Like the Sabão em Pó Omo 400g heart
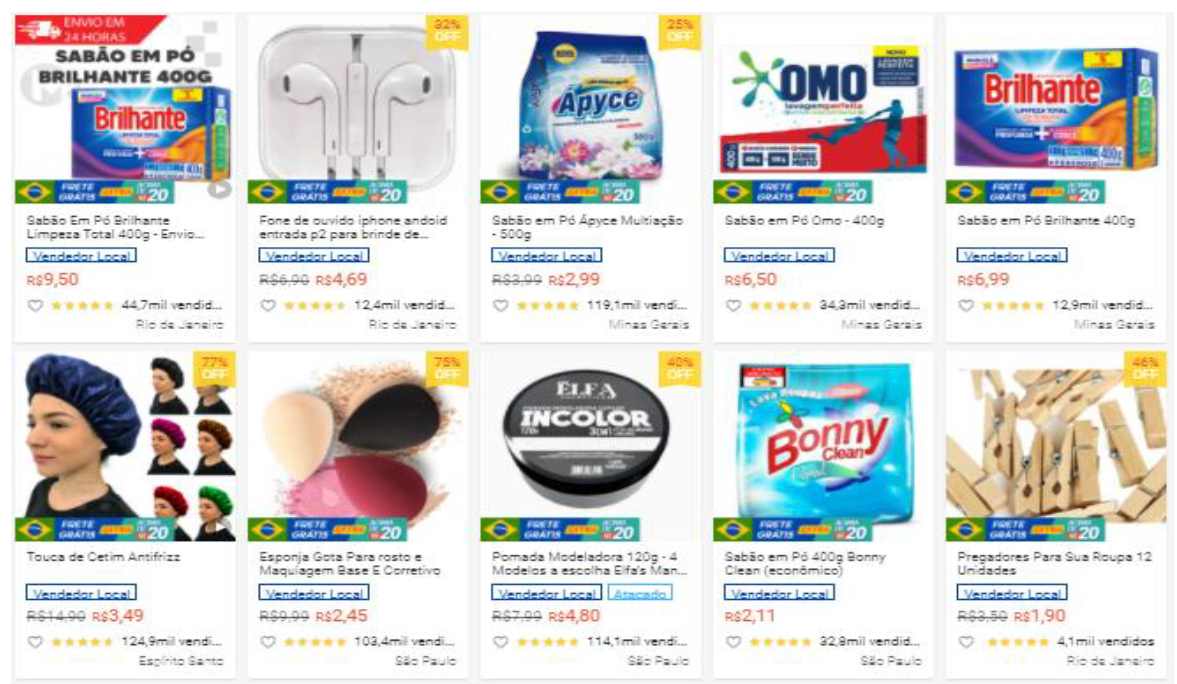 tap(733, 306)
